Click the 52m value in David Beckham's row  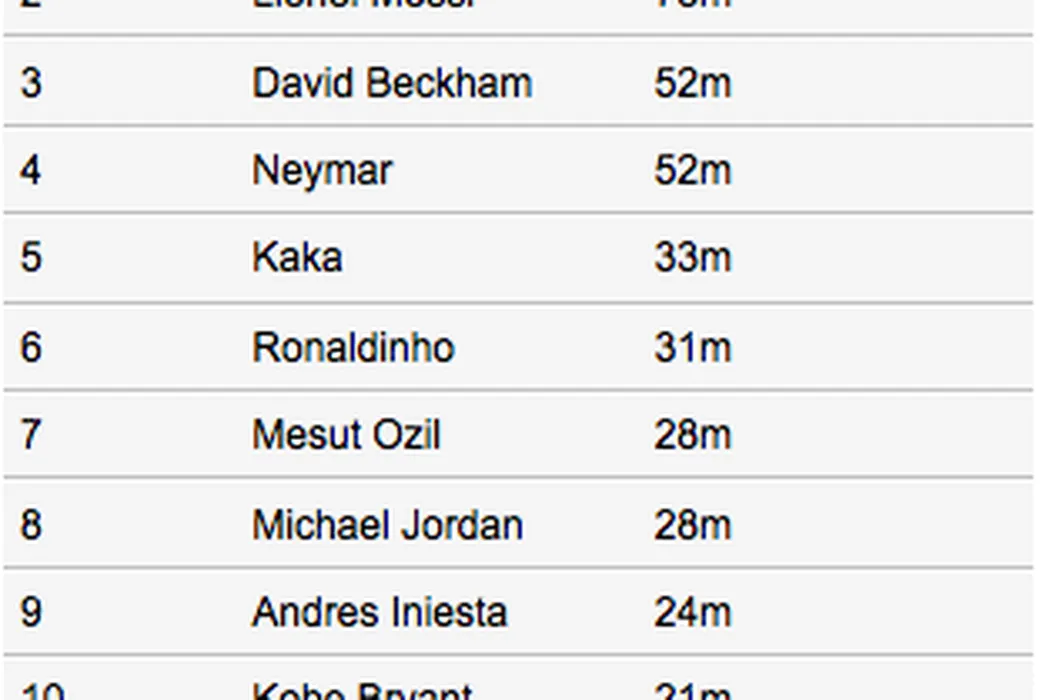(x=692, y=83)
